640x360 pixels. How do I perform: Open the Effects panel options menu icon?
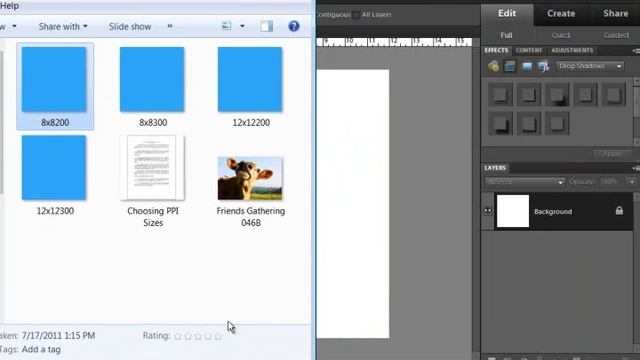[x=636, y=51]
